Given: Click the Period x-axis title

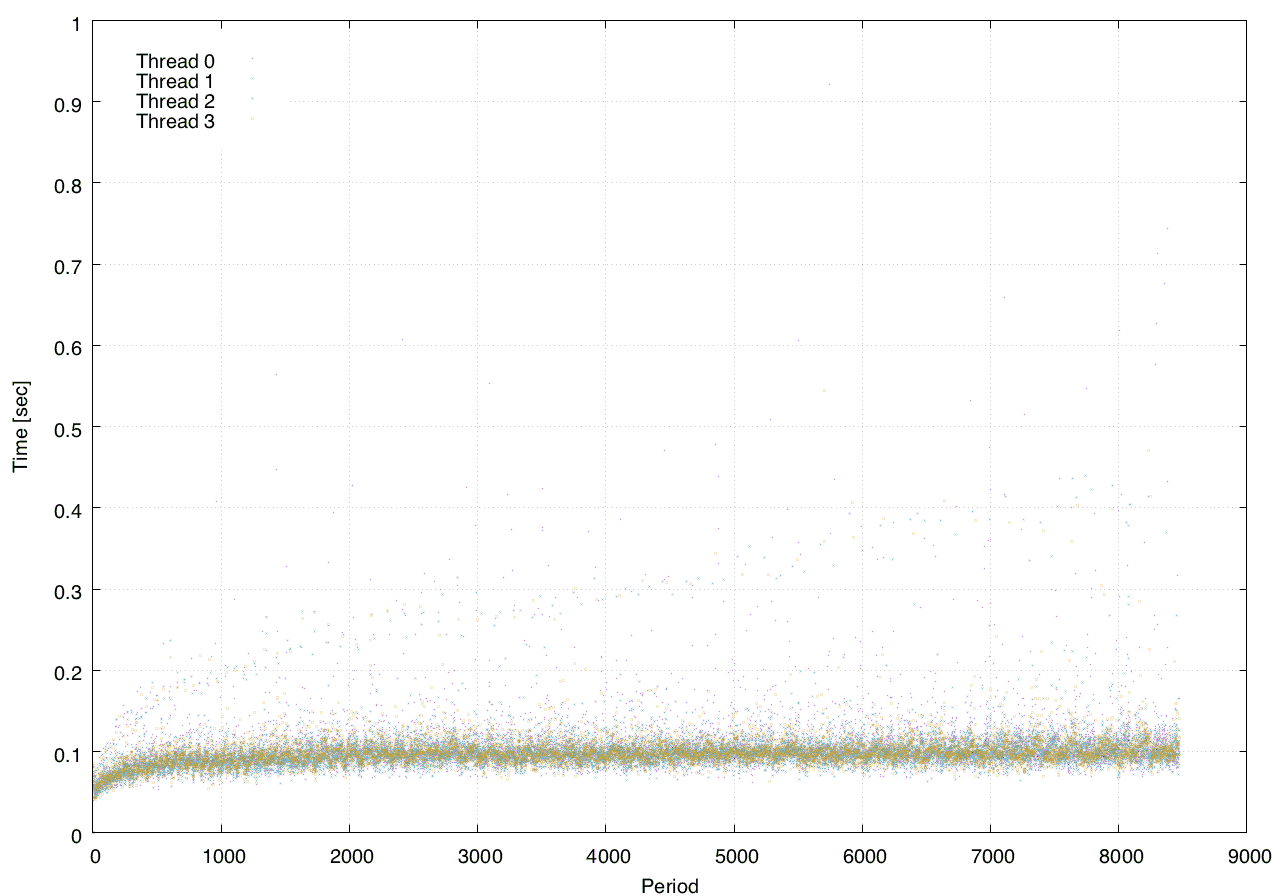Looking at the screenshot, I should (669, 885).
